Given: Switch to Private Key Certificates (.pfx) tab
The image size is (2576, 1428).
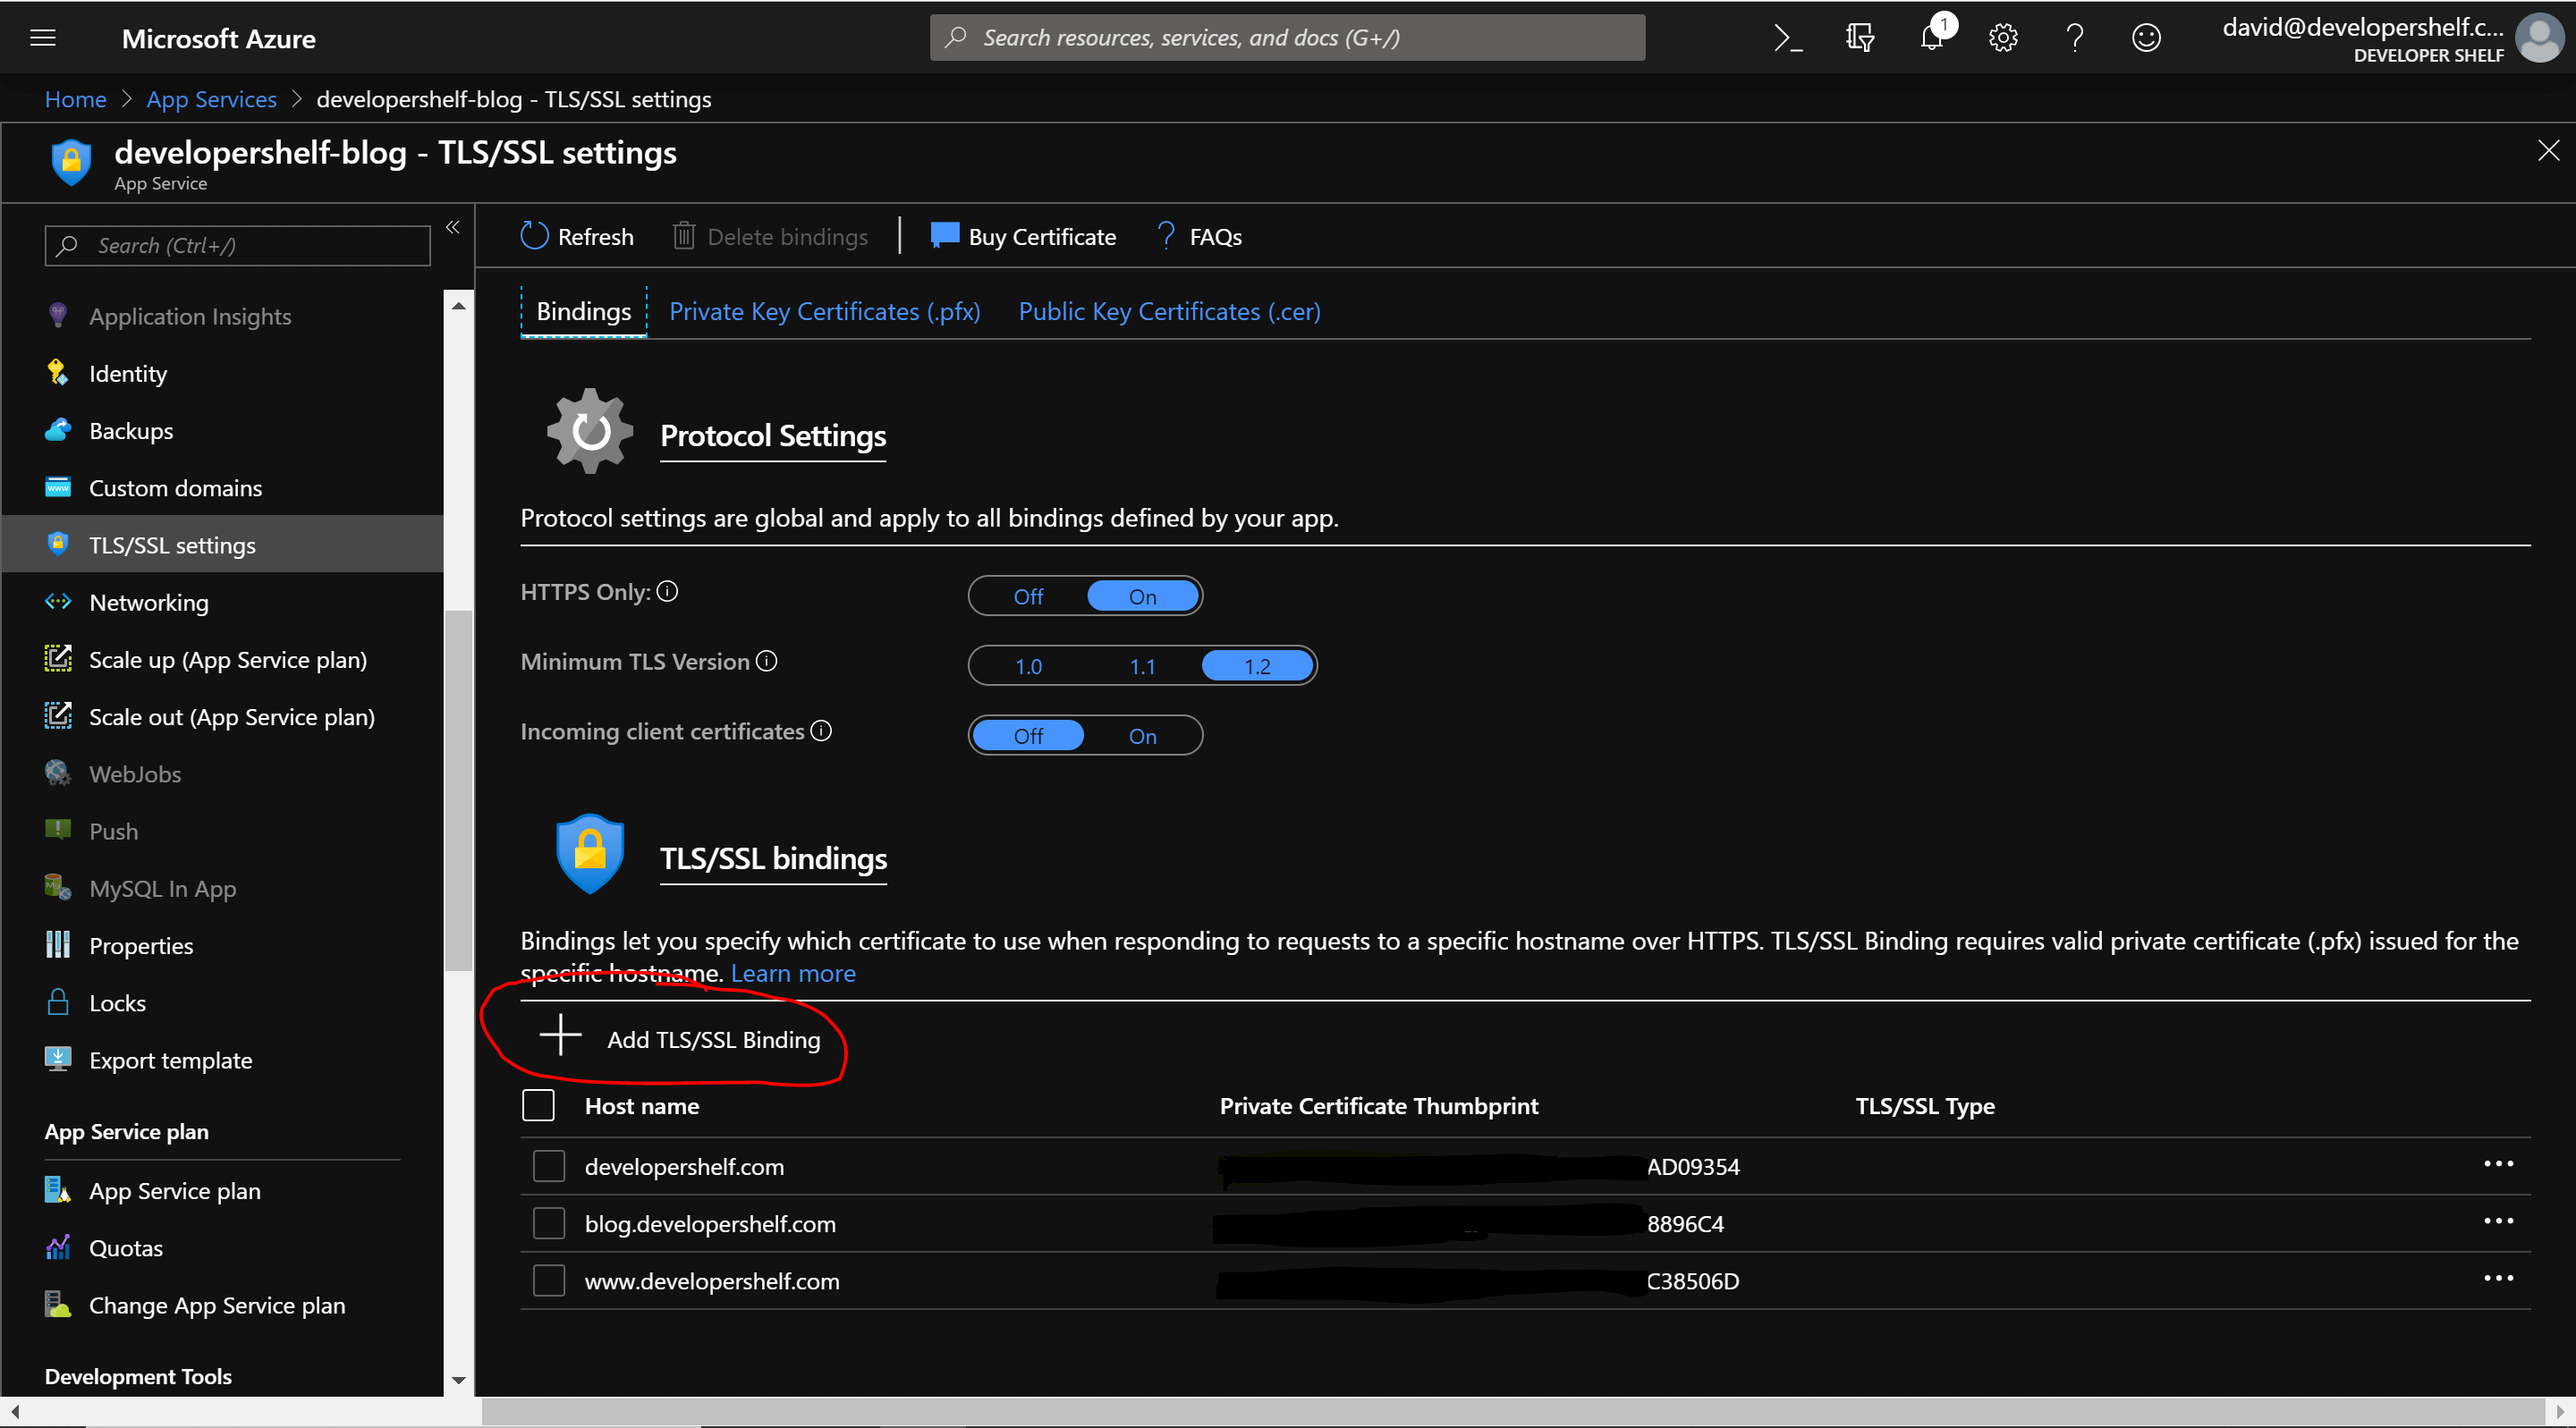Looking at the screenshot, I should point(824,311).
